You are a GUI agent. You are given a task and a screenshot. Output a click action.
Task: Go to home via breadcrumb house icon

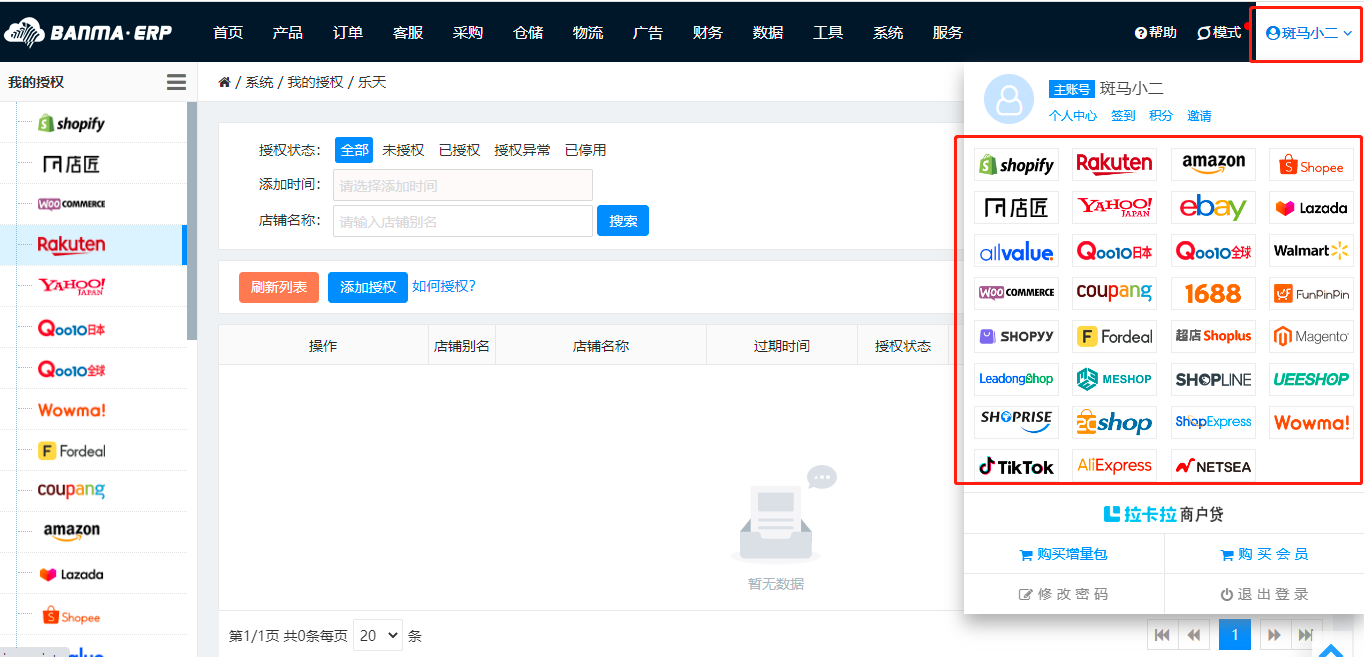click(x=225, y=82)
